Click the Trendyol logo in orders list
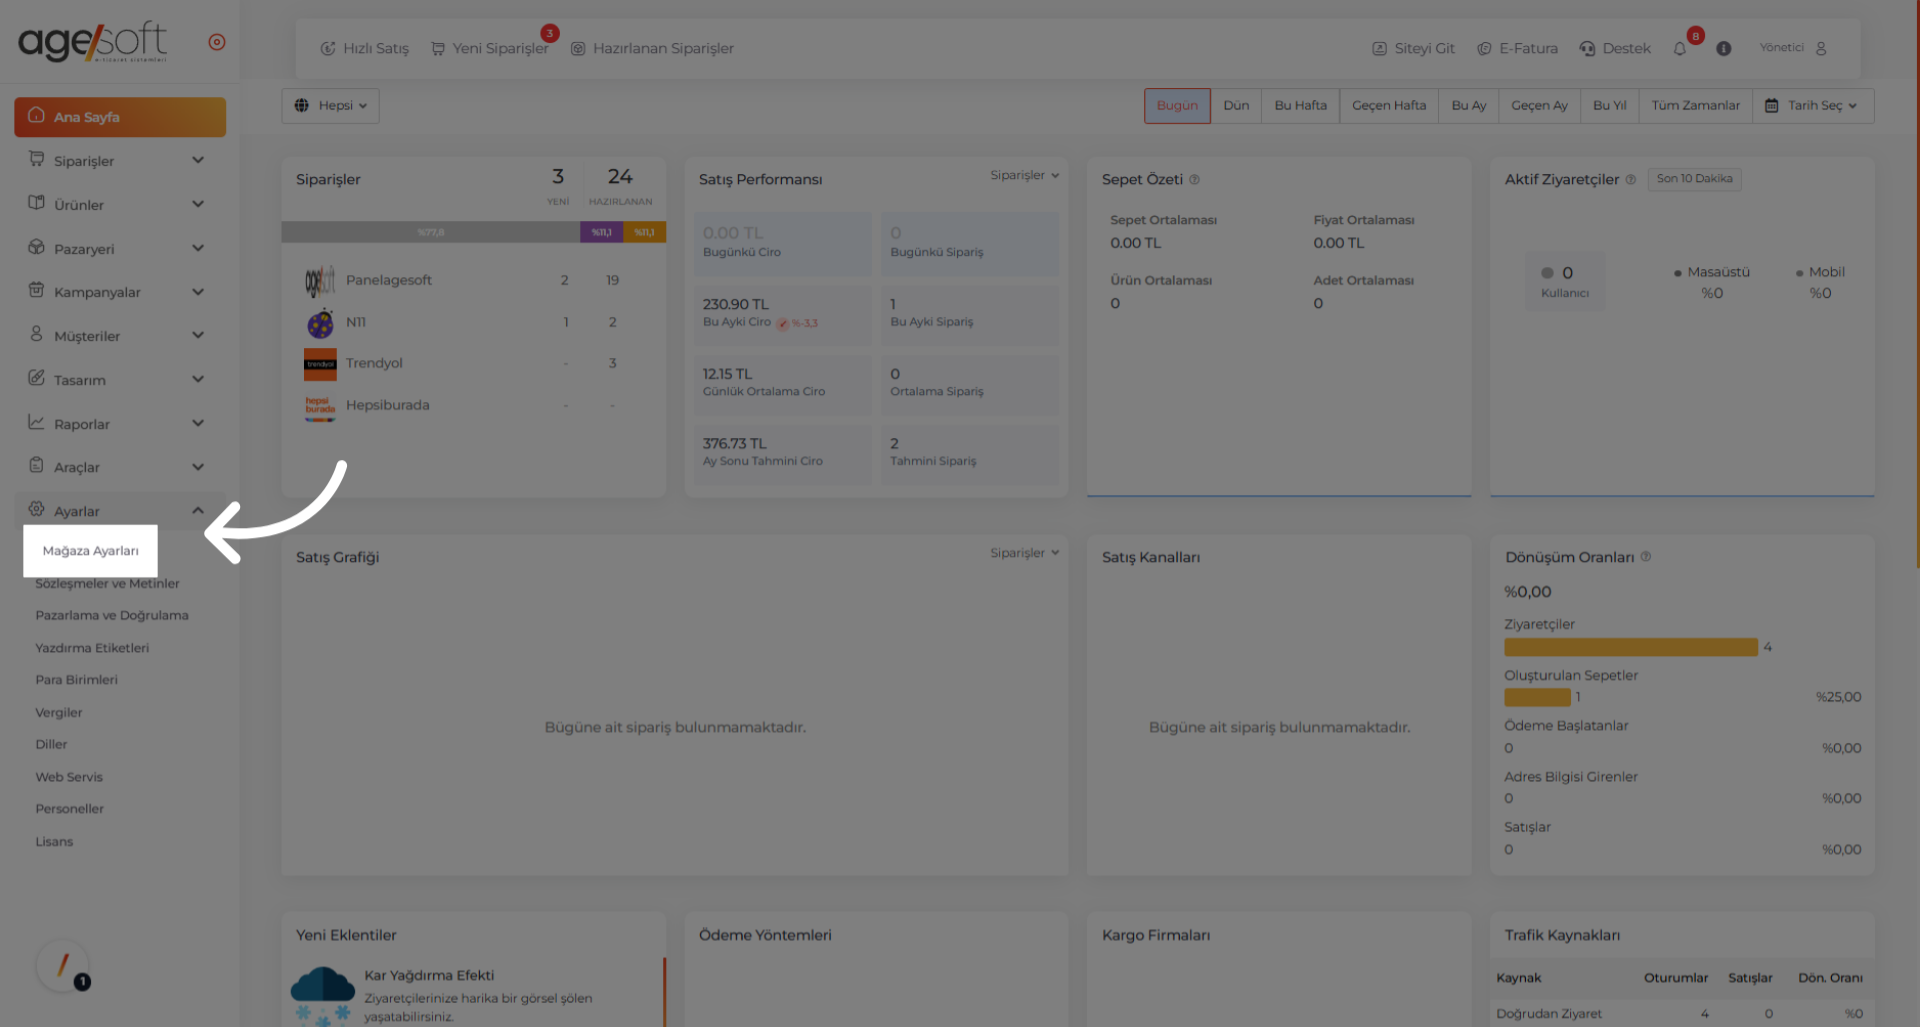 320,364
